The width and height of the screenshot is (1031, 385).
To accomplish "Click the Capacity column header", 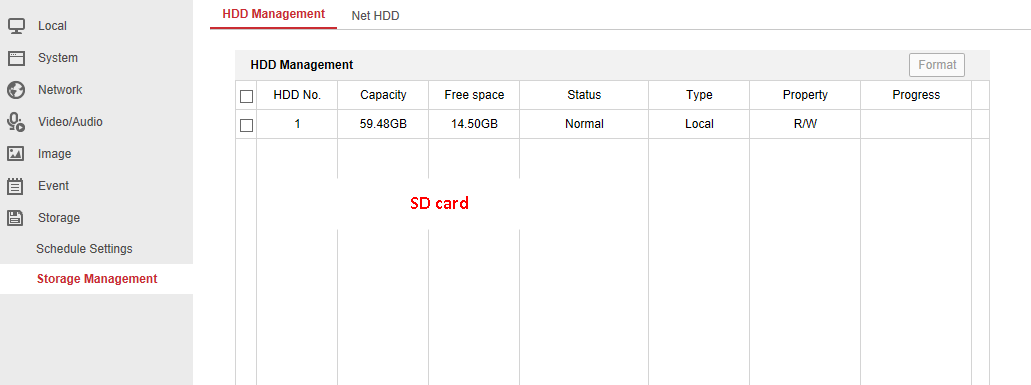I will (x=383, y=95).
